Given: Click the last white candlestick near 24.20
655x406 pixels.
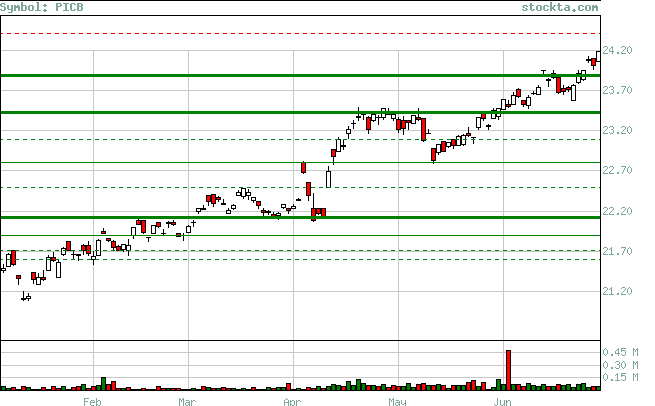Looking at the screenshot, I should click(598, 56).
